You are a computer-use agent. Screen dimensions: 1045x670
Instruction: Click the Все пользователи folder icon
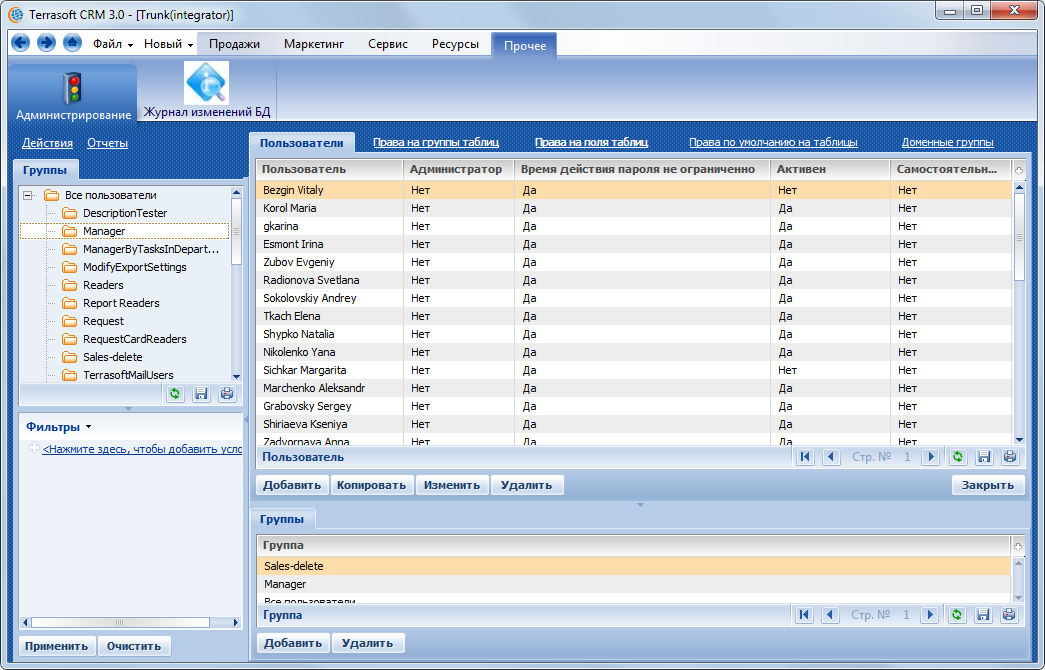pos(51,195)
